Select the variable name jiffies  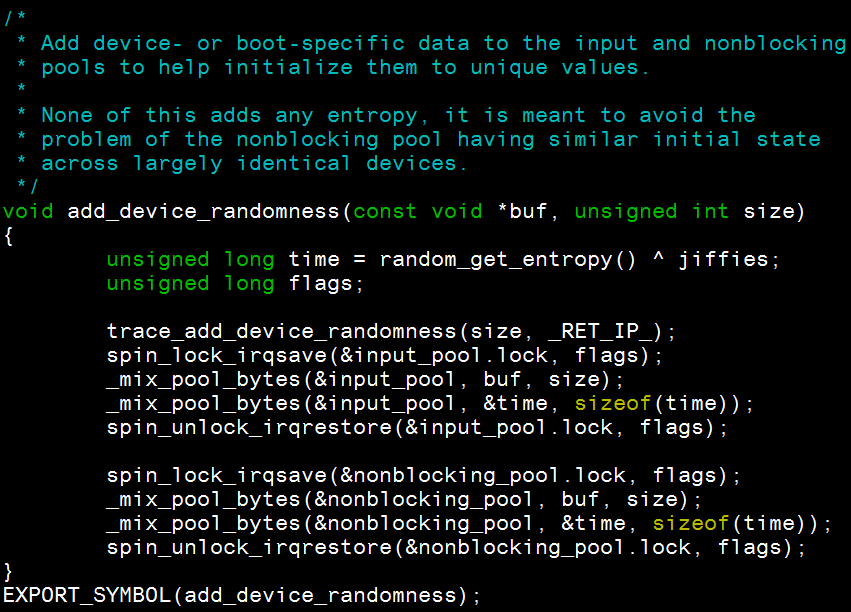[x=726, y=259]
